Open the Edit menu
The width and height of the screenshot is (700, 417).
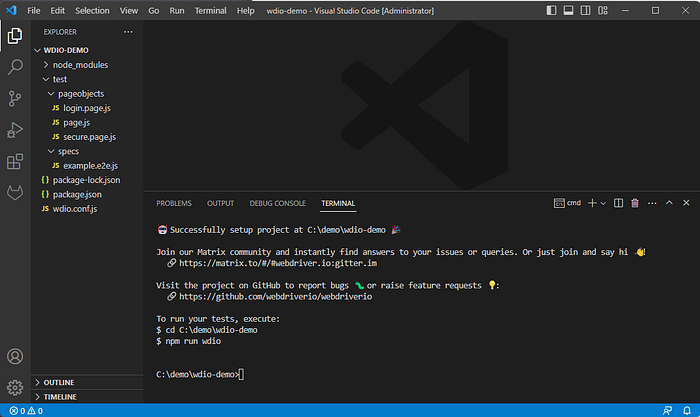pos(58,11)
